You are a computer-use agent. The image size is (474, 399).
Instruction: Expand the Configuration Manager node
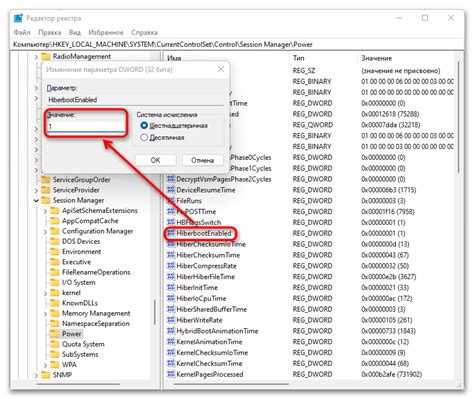pyautogui.click(x=45, y=231)
